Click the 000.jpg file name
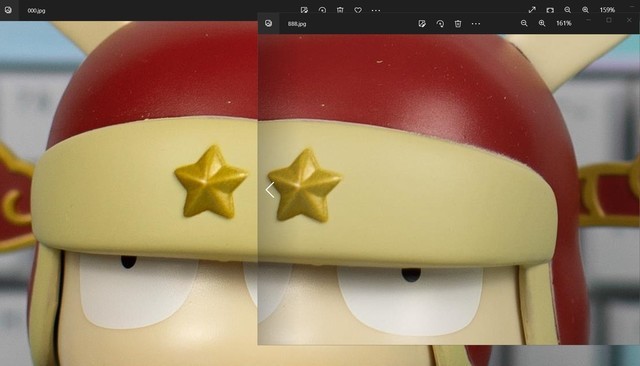Screen dimensions: 640x366 [x=36, y=11]
